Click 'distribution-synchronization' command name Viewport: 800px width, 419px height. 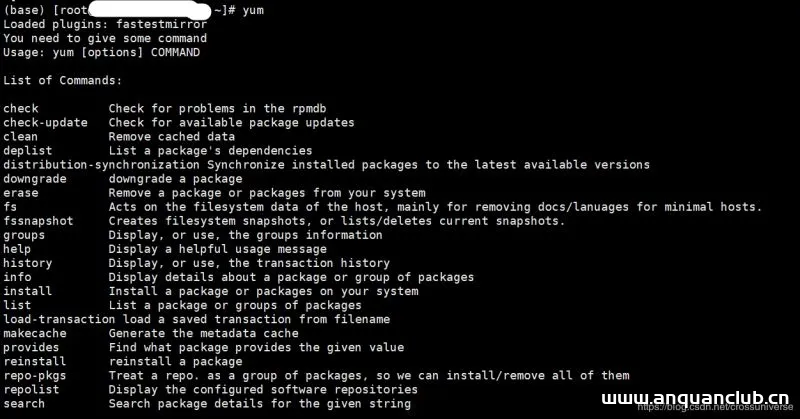point(101,165)
